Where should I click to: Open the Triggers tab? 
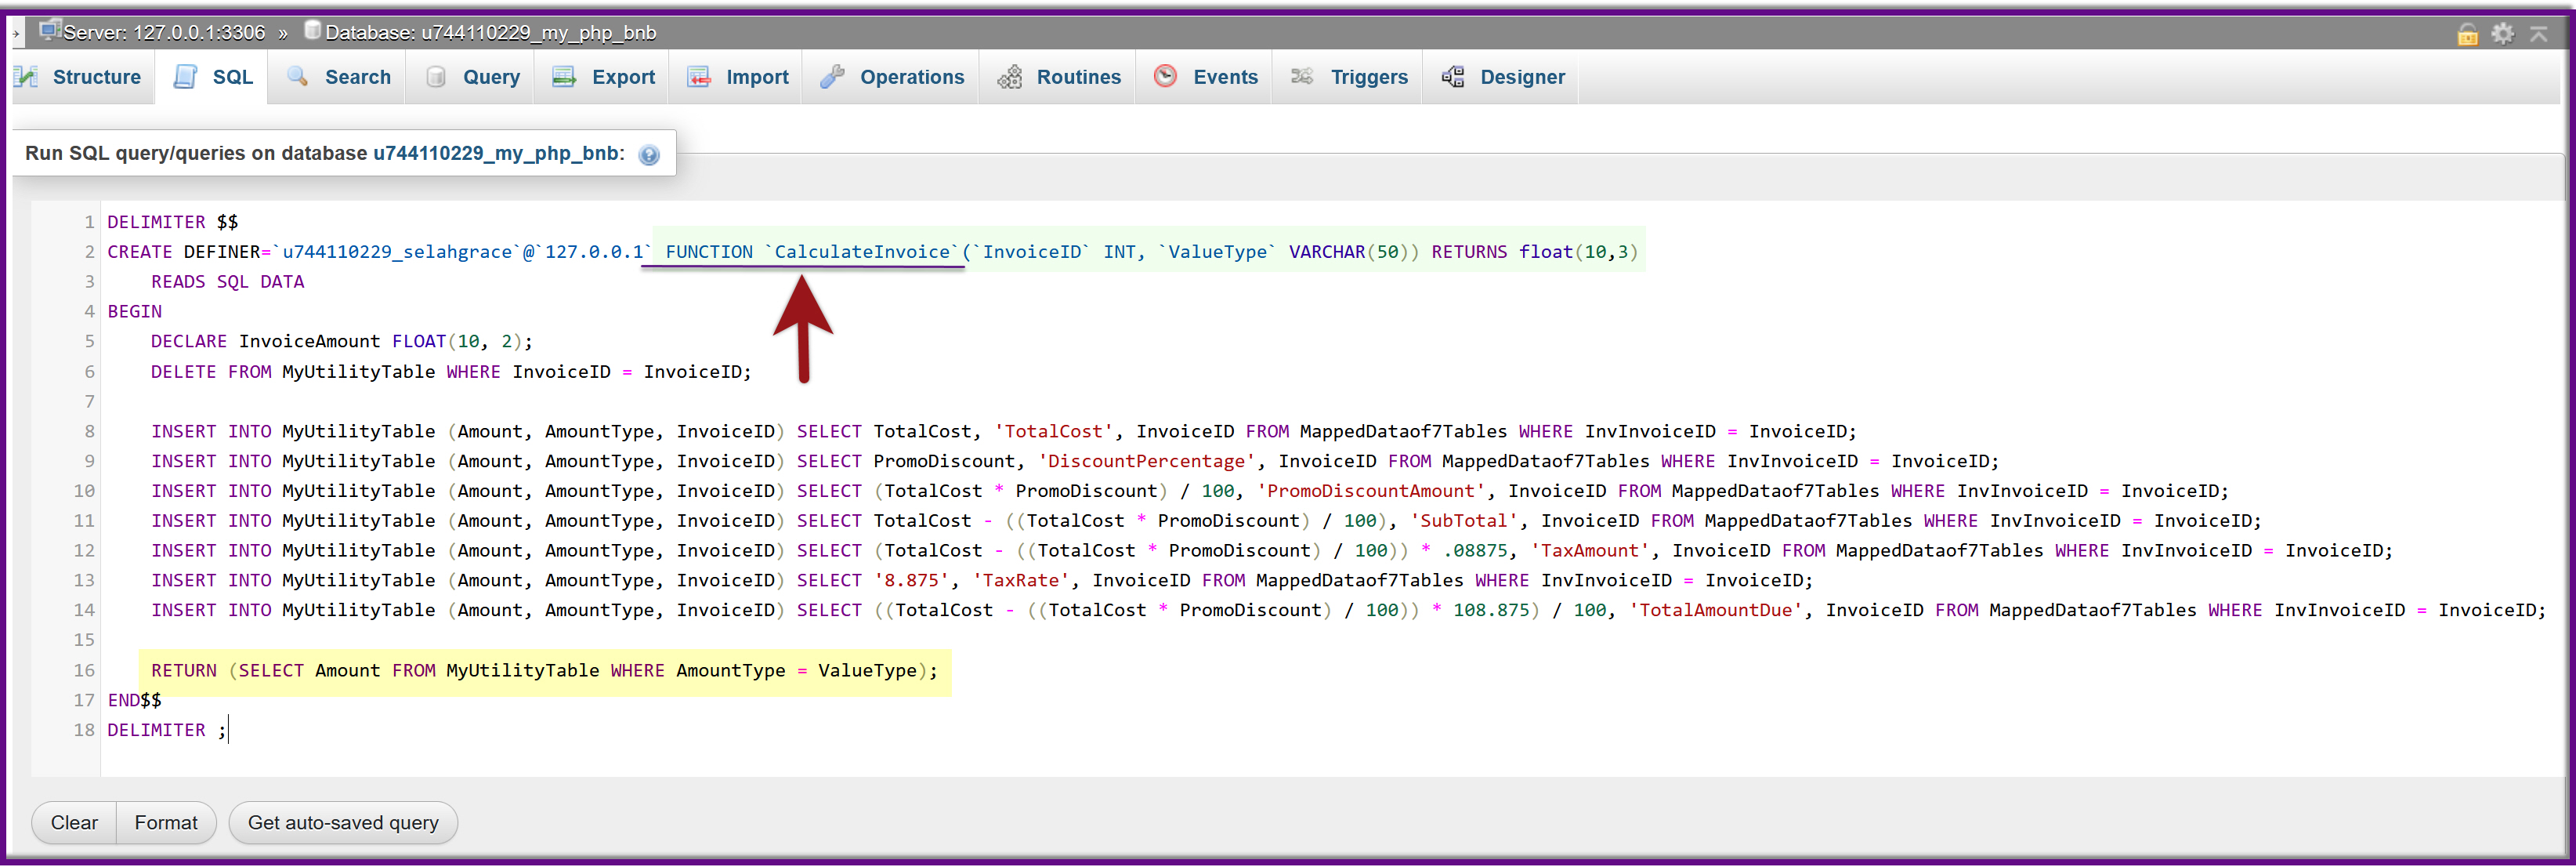[1349, 77]
